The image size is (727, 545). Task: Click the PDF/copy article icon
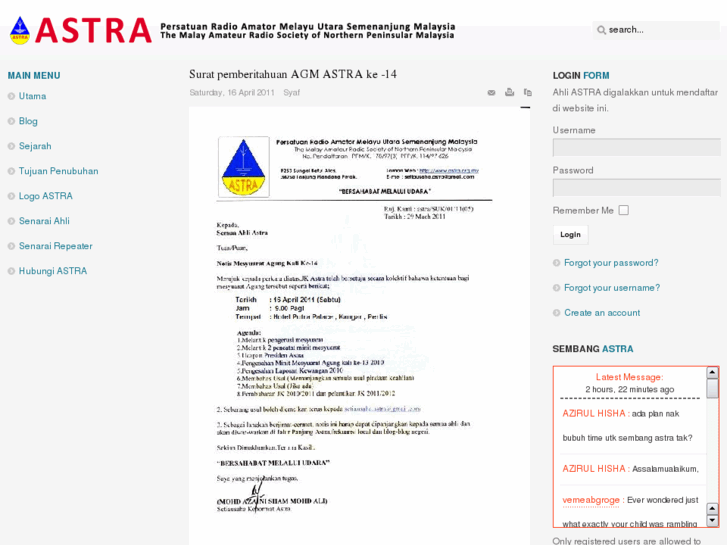(x=528, y=92)
